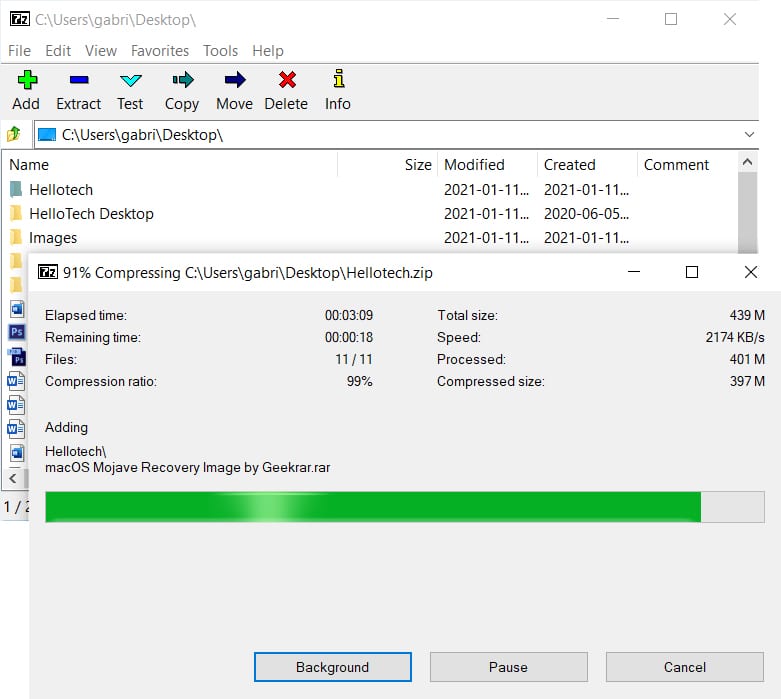This screenshot has width=781, height=699.
Task: Open the Favorites menu
Action: click(160, 51)
